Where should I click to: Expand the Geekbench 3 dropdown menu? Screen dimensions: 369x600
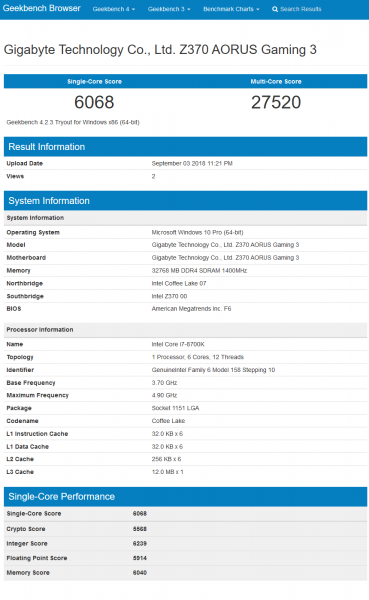click(169, 9)
